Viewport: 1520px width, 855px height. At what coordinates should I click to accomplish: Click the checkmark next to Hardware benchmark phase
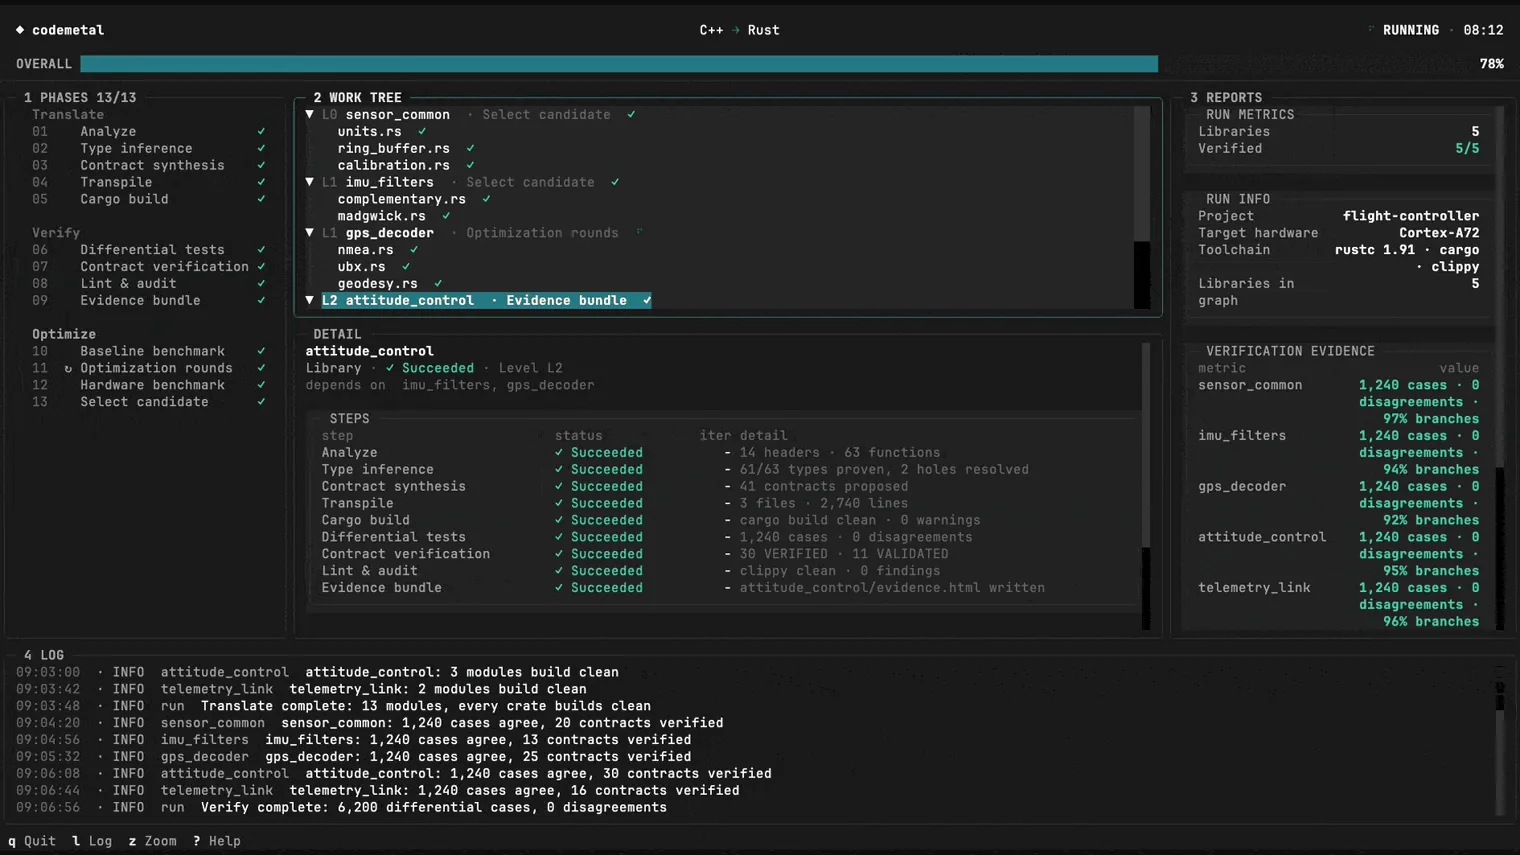pyautogui.click(x=261, y=385)
